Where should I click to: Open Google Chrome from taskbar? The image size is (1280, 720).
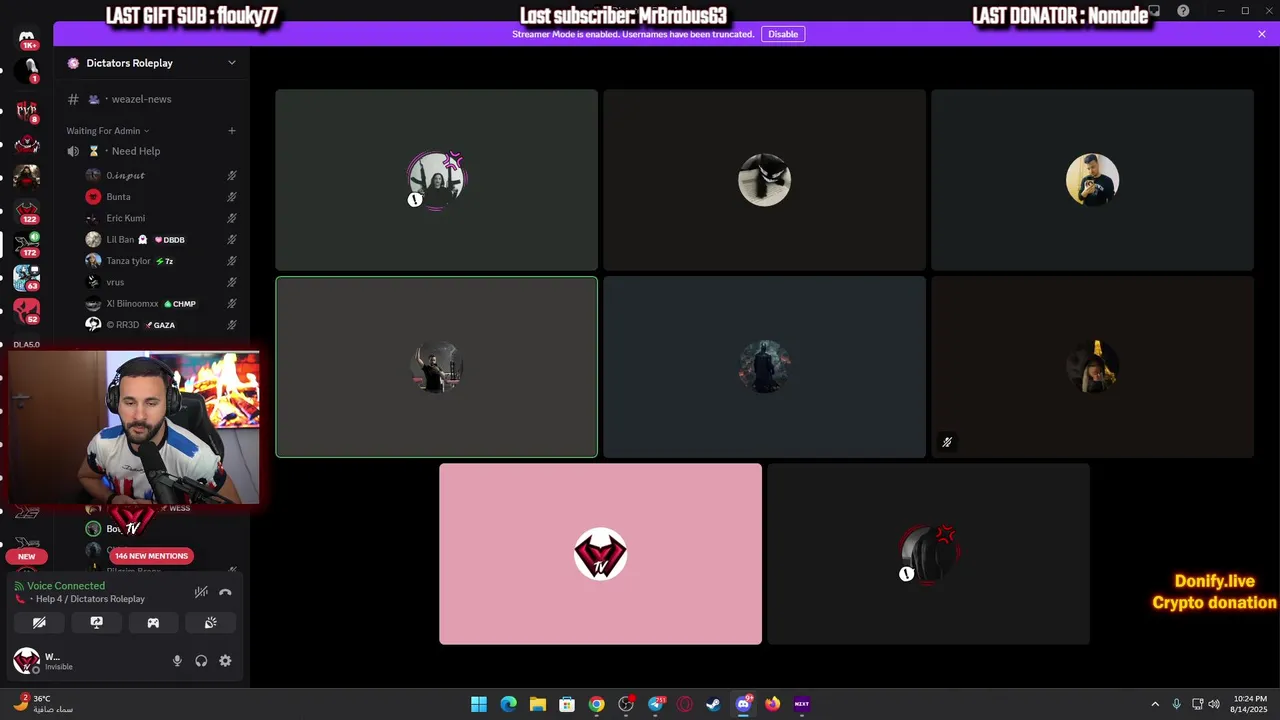point(596,704)
